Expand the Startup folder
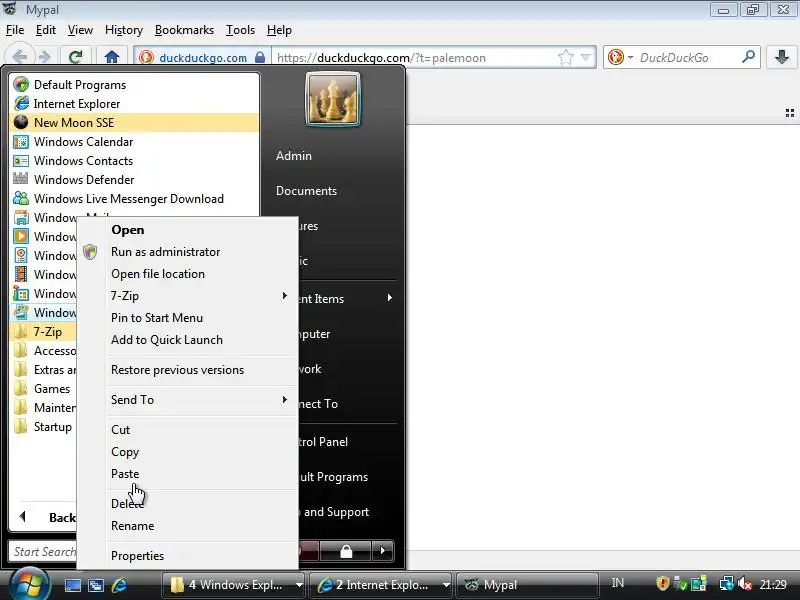This screenshot has width=800, height=600. point(43,427)
